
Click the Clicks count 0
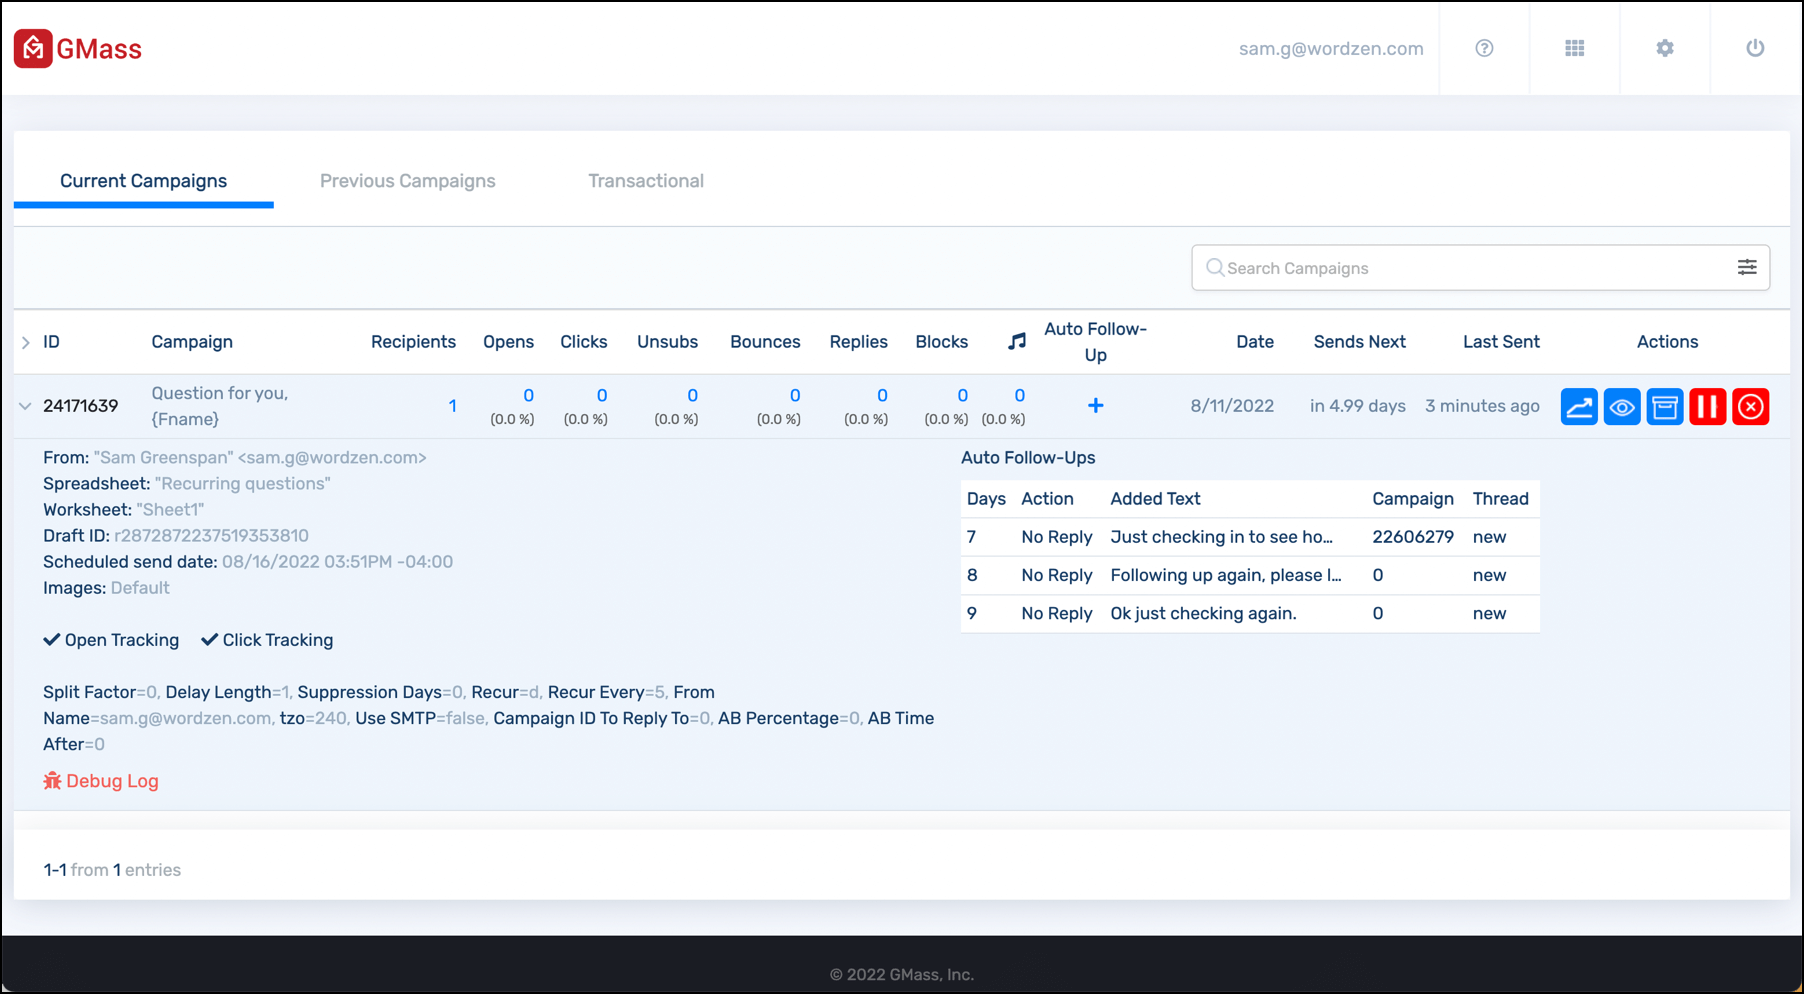(x=601, y=395)
